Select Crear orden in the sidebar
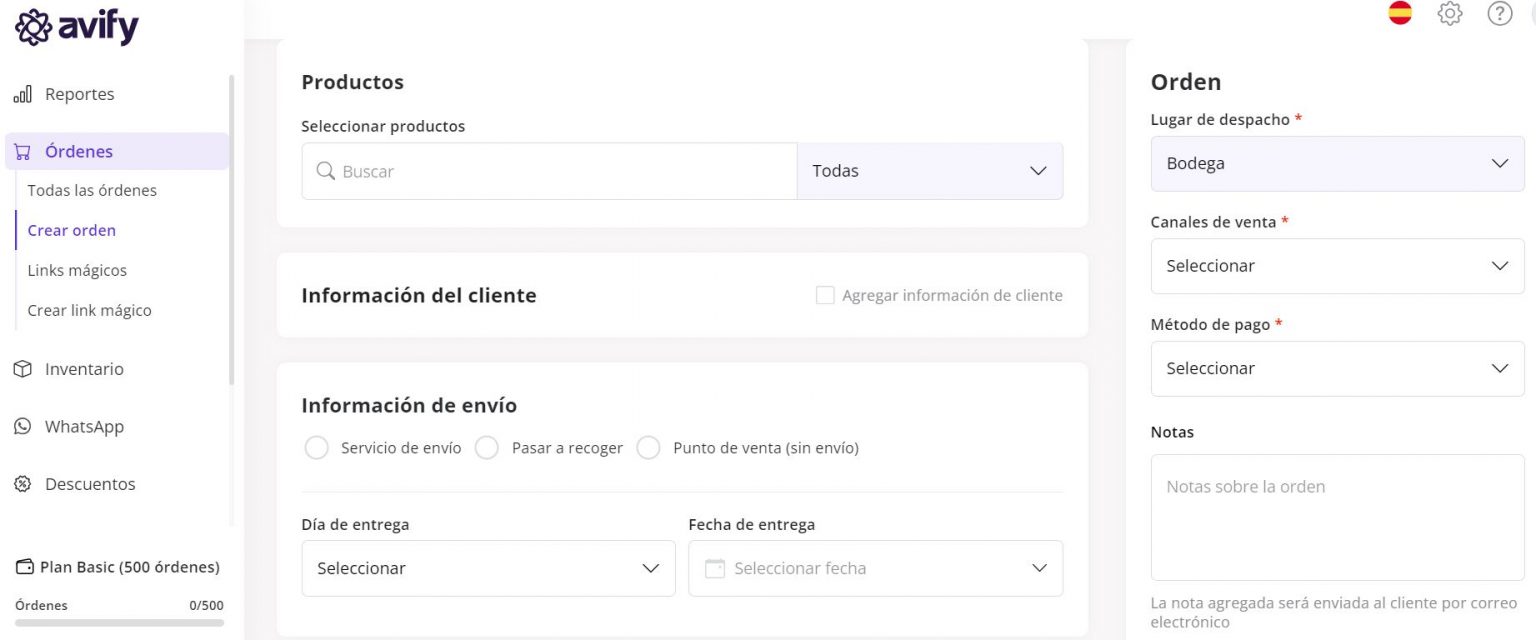1536x640 pixels. pyautogui.click(x=71, y=230)
